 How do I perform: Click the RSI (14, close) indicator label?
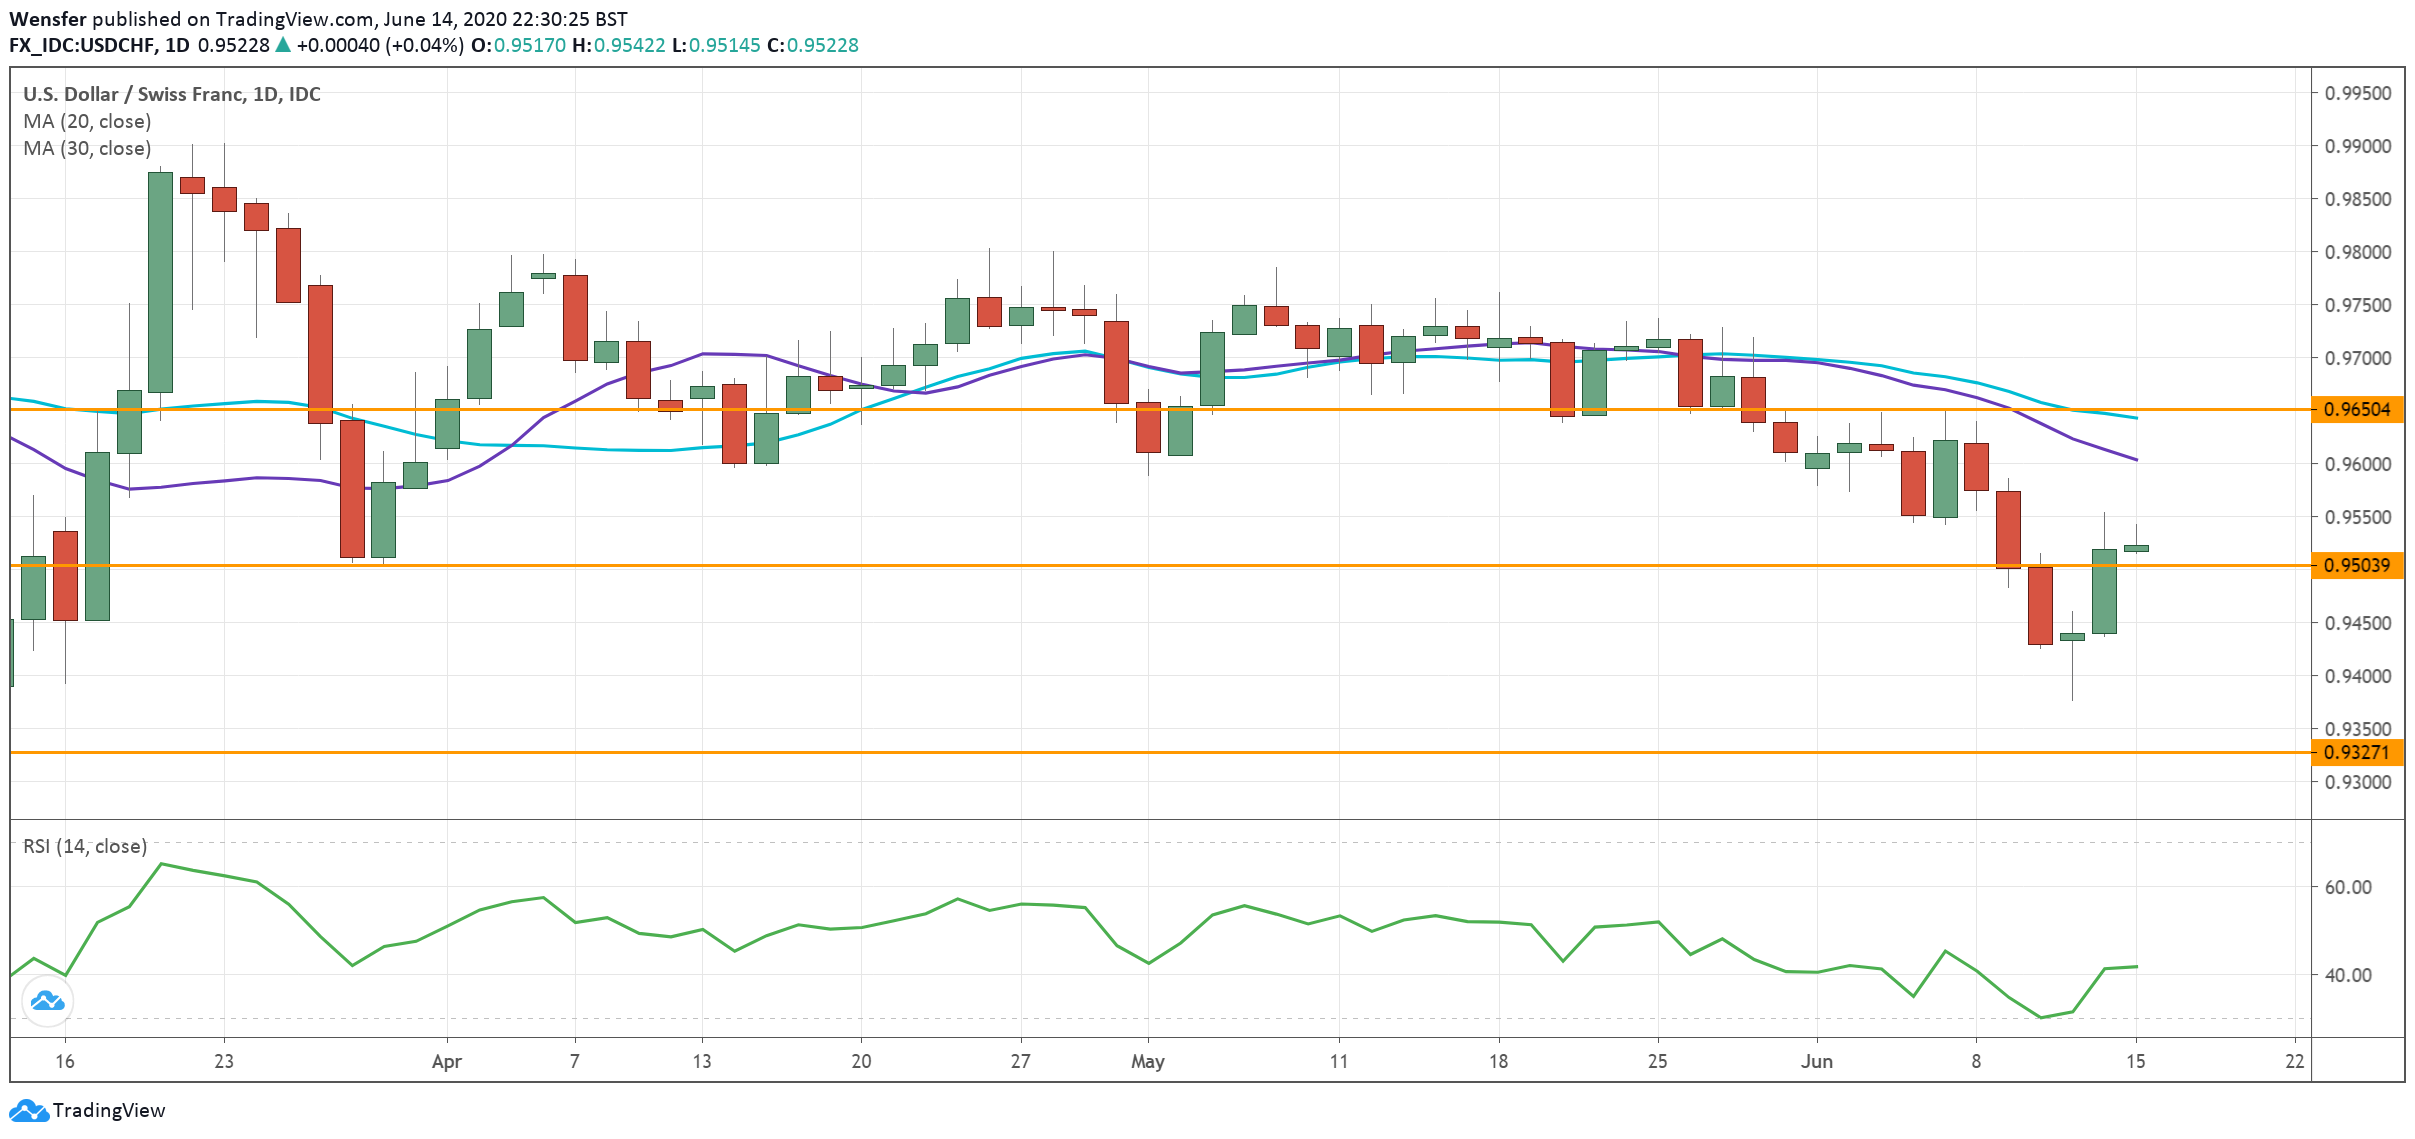[x=85, y=846]
